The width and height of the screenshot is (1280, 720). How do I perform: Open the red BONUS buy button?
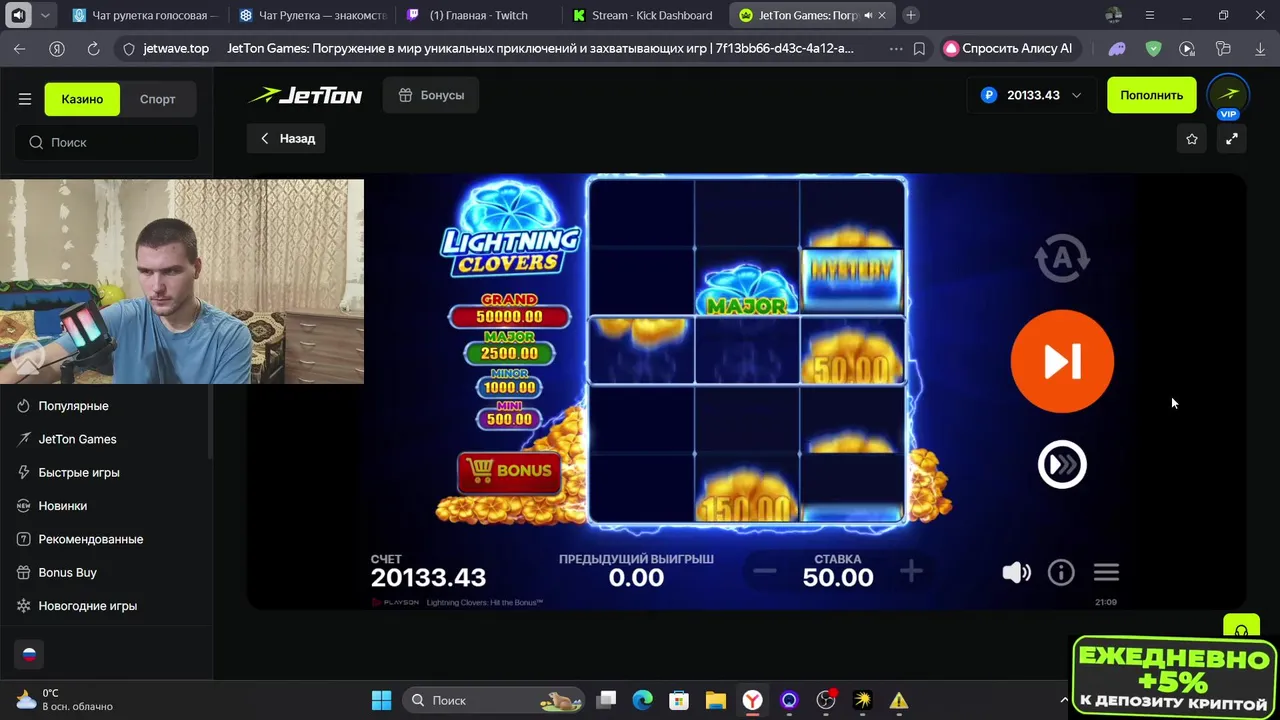point(509,471)
